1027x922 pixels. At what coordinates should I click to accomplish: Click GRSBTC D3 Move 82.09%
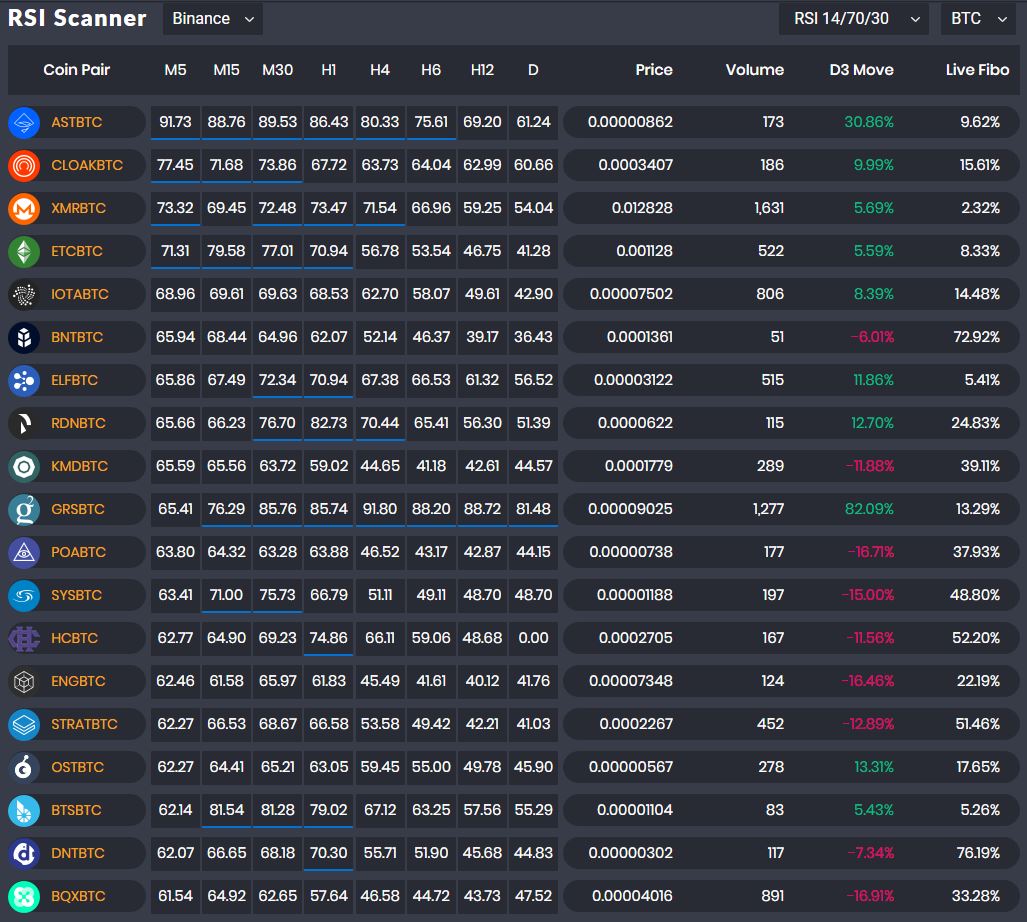869,509
